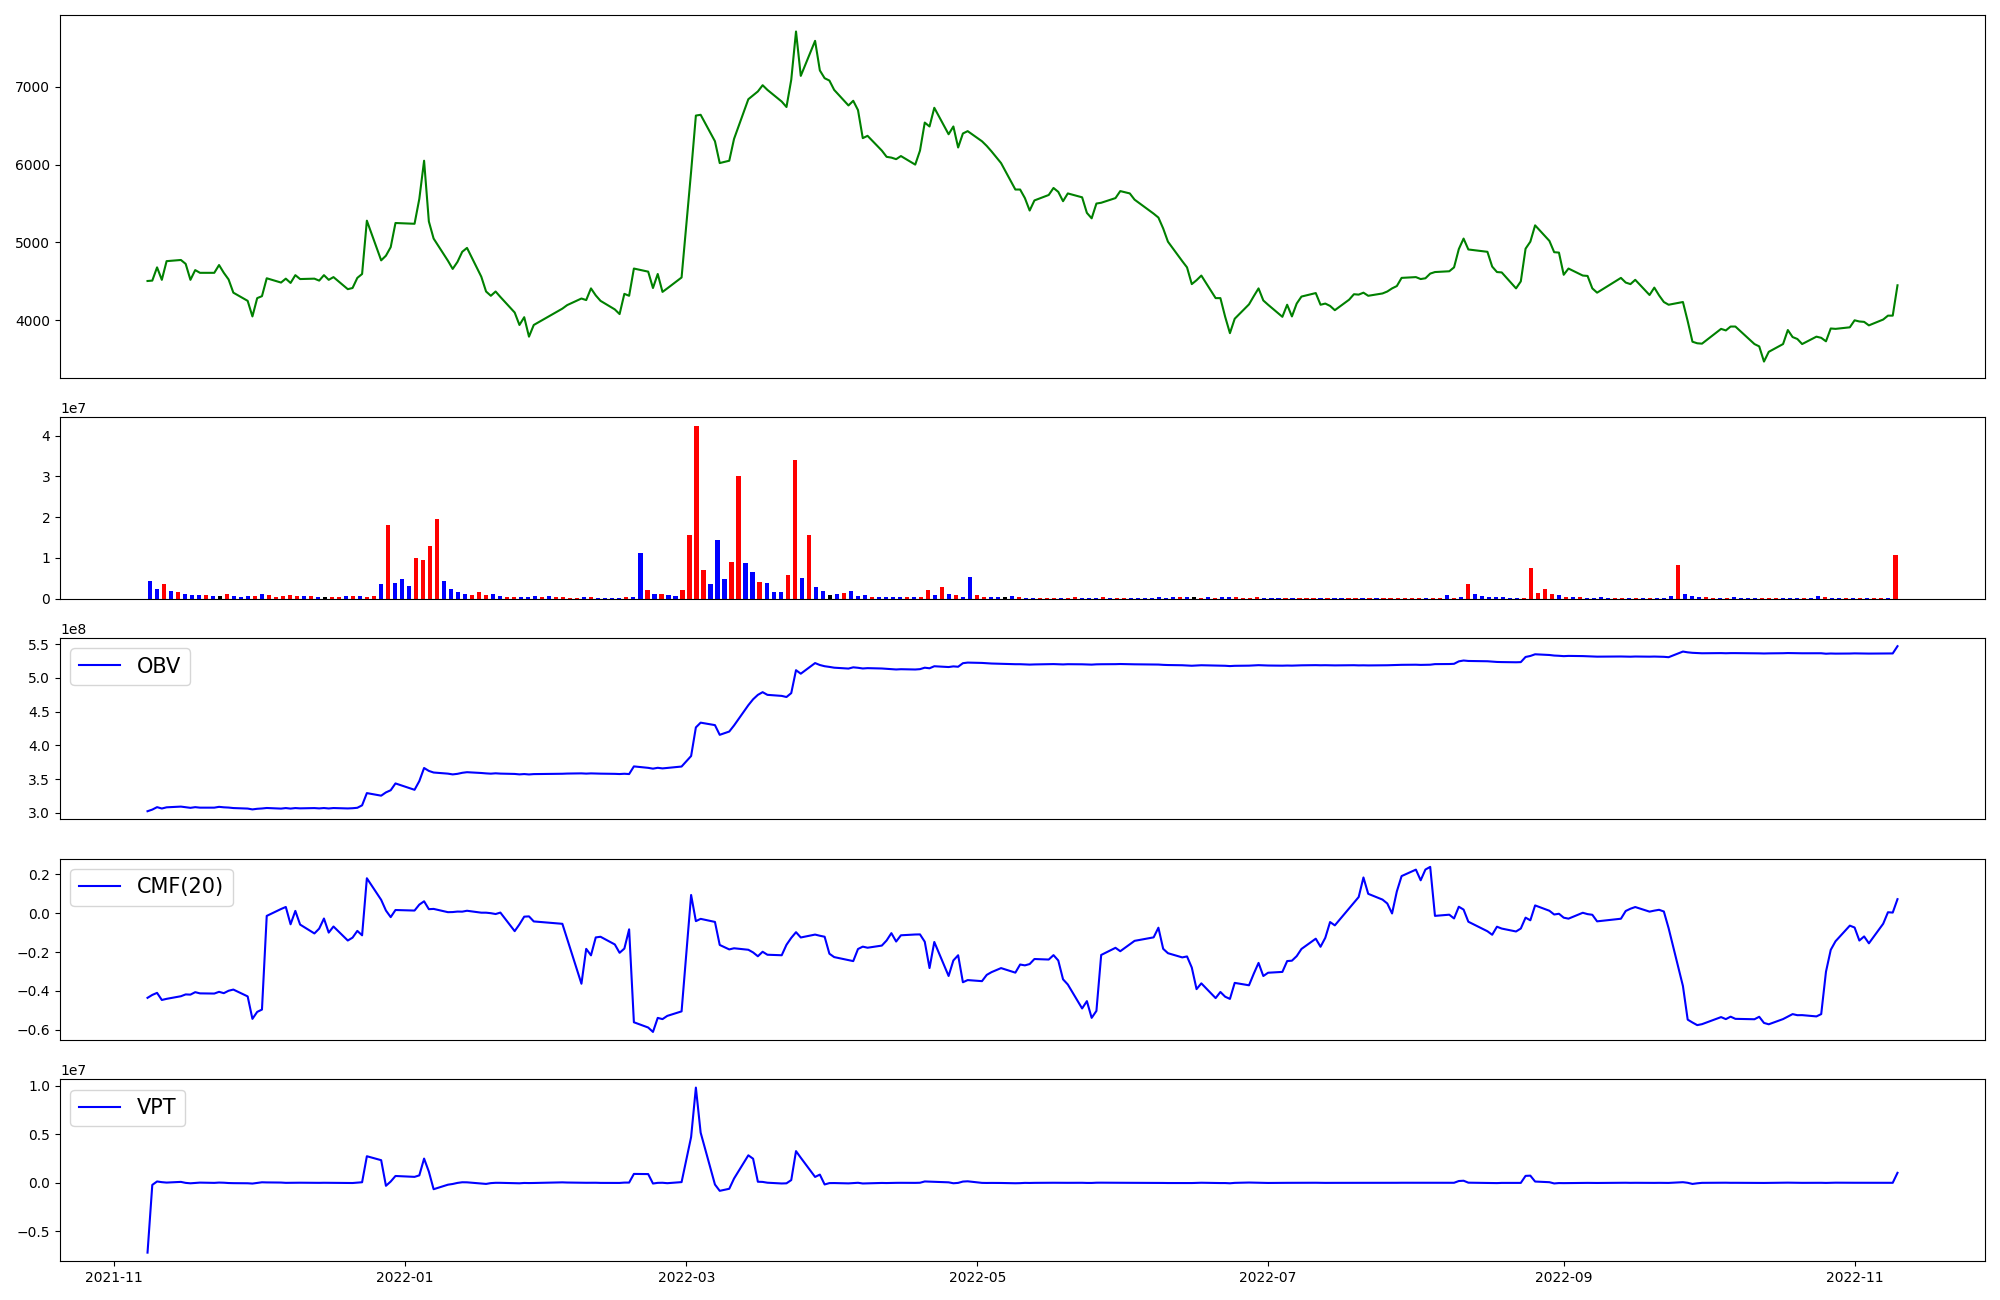The image size is (2000, 1300).
Task: Click the 2022-09 x-axis tick label
Action: (1564, 1277)
